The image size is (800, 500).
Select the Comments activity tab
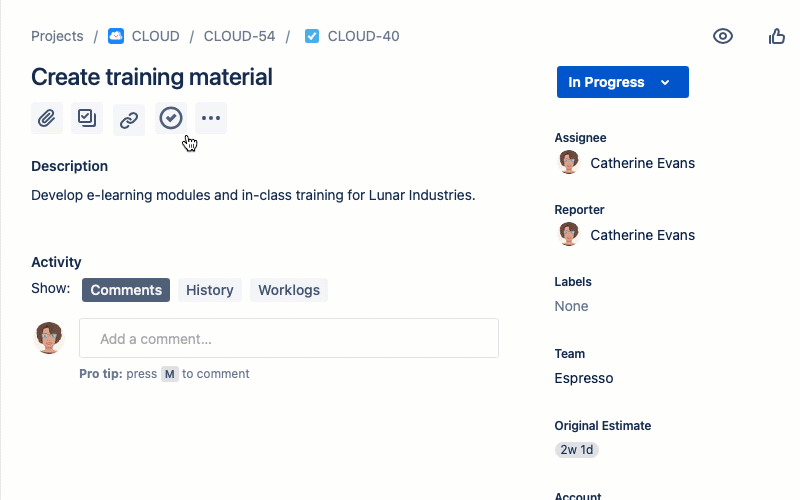[x=126, y=290]
